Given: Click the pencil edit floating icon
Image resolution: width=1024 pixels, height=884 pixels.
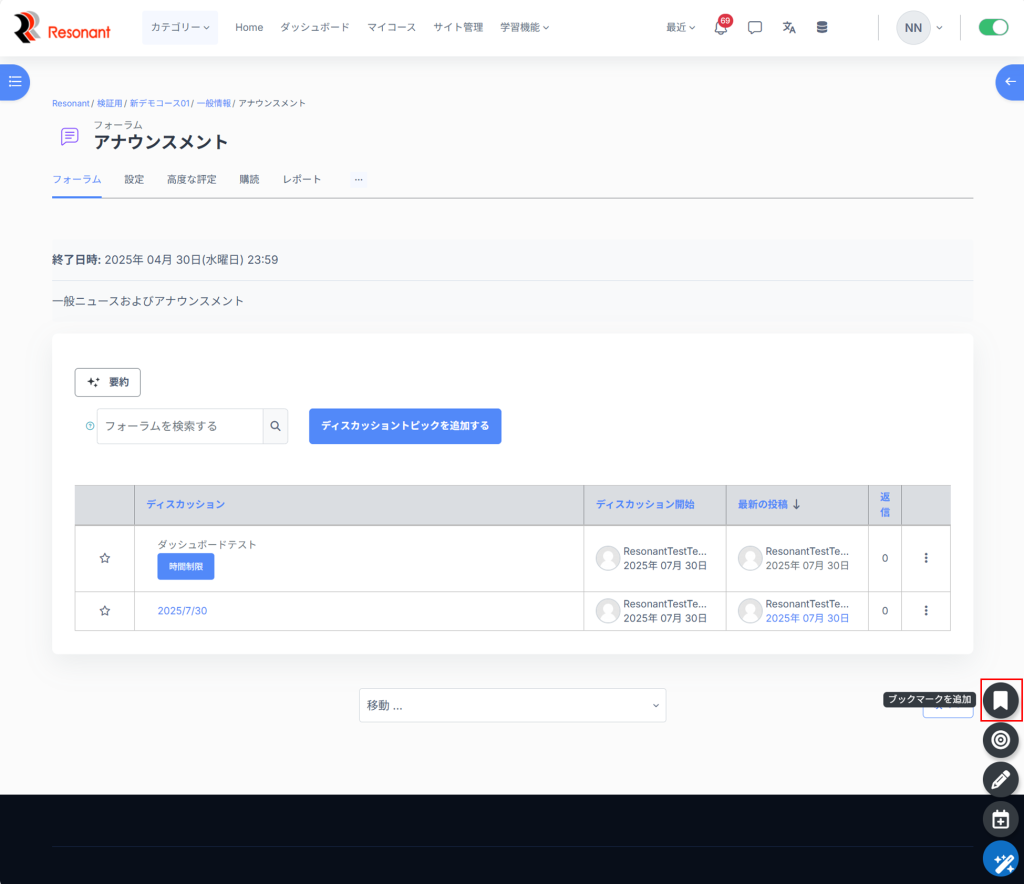Looking at the screenshot, I should pos(1000,779).
